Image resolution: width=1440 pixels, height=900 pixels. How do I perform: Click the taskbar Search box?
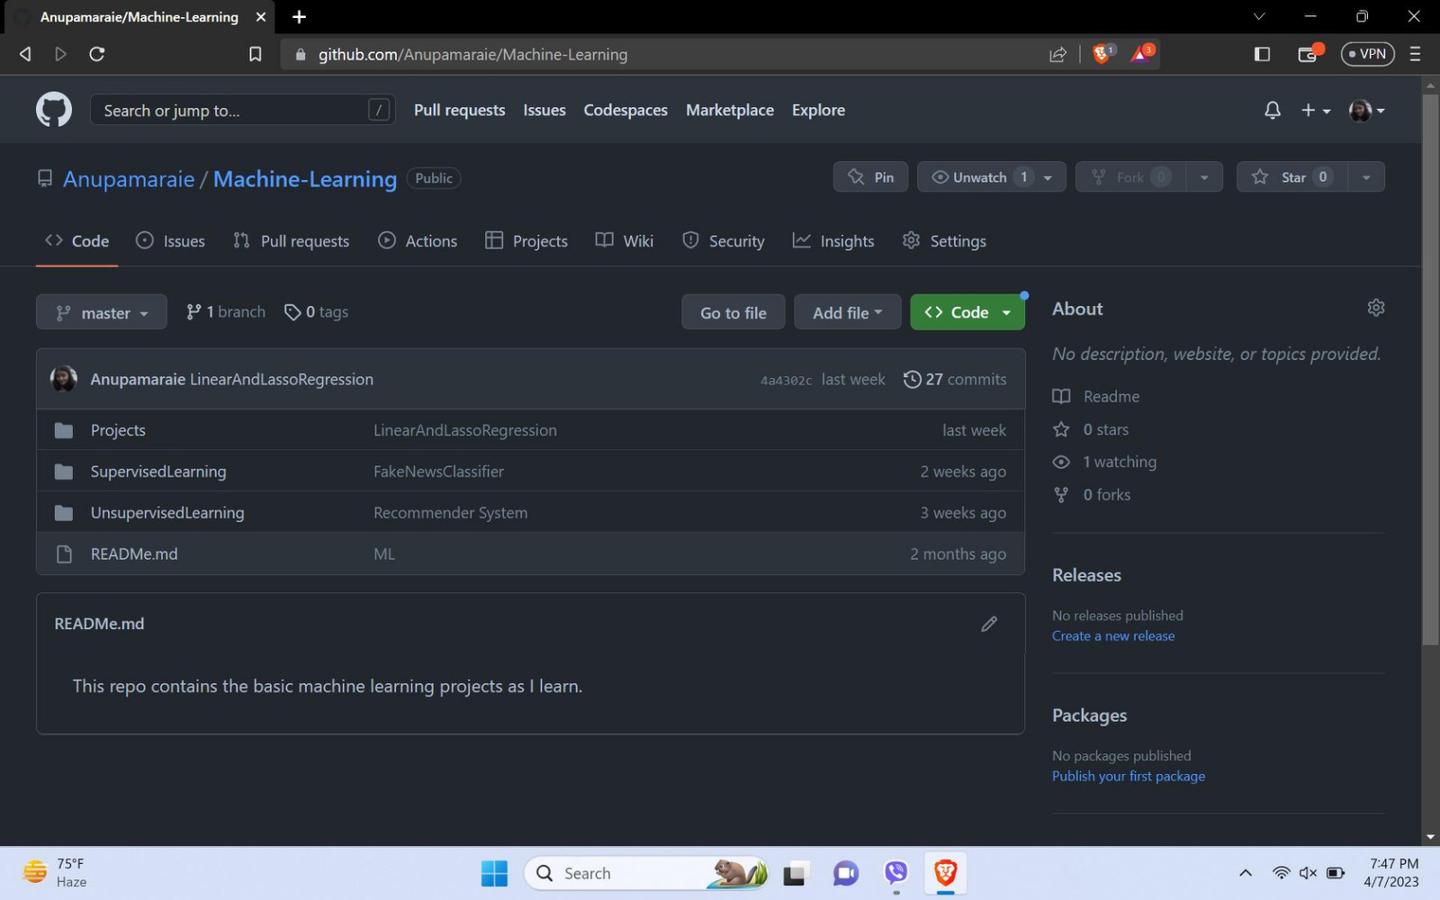click(x=646, y=873)
